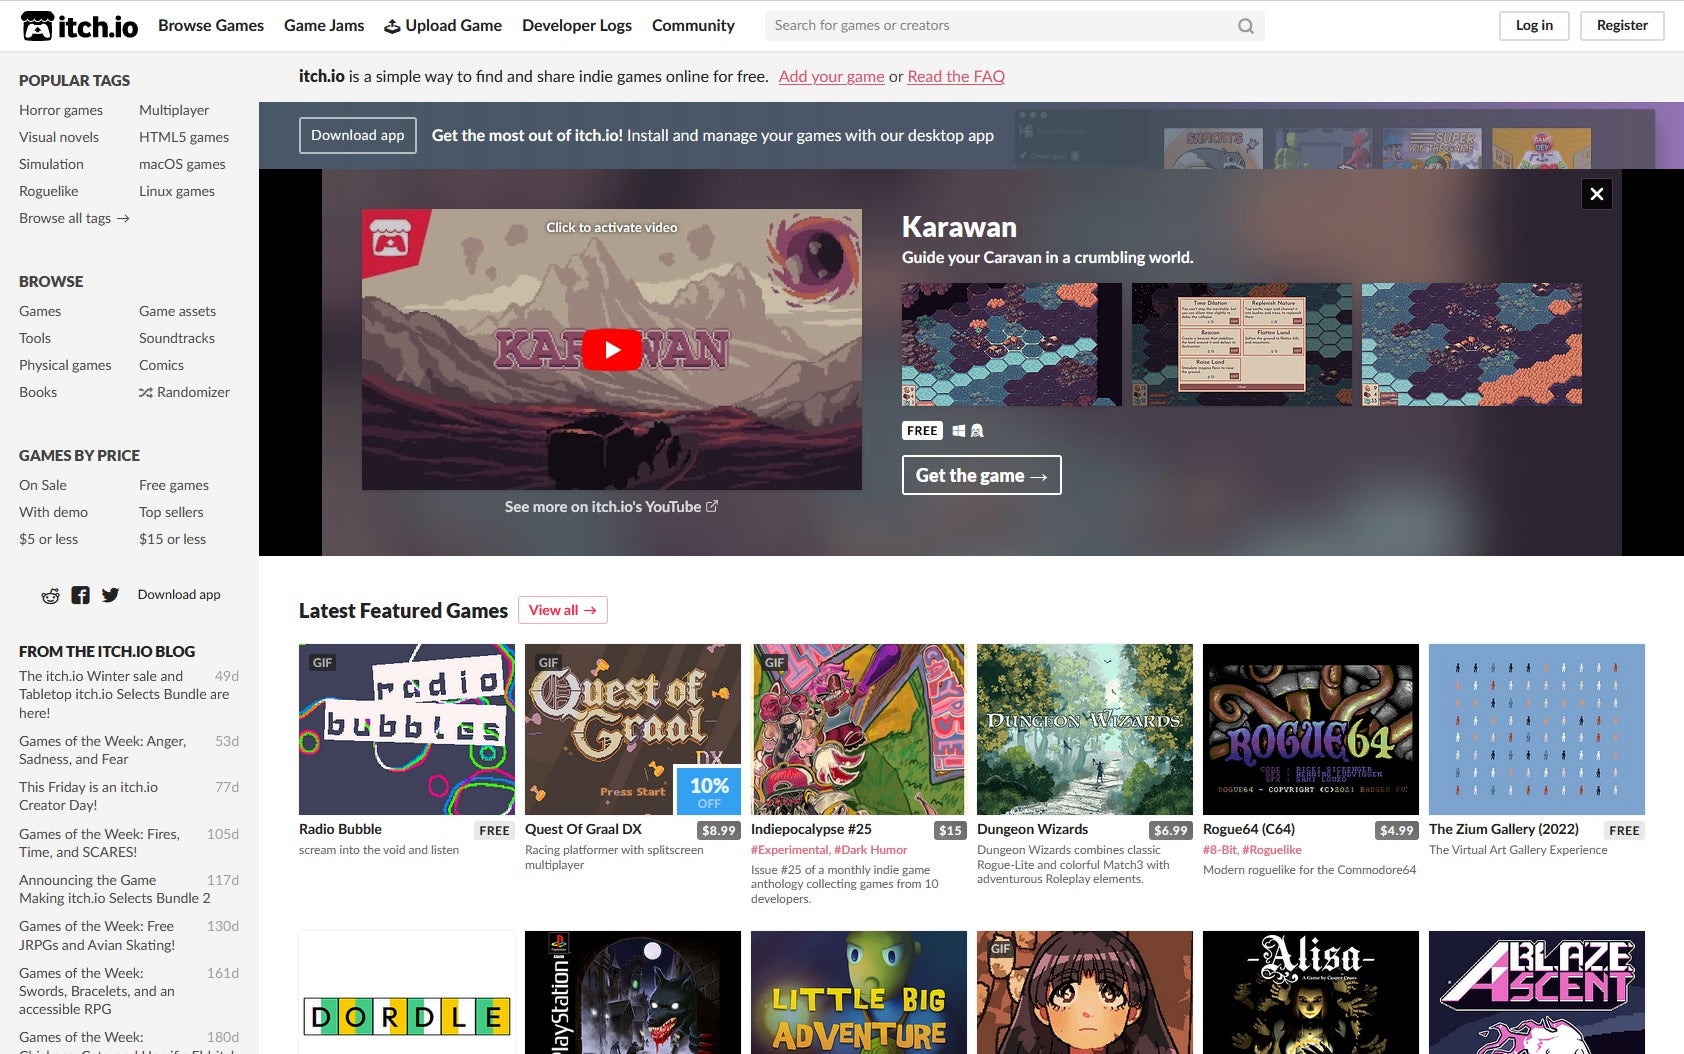Click the itch.io badge on video thumbnail
This screenshot has height=1054, width=1684.
390,236
